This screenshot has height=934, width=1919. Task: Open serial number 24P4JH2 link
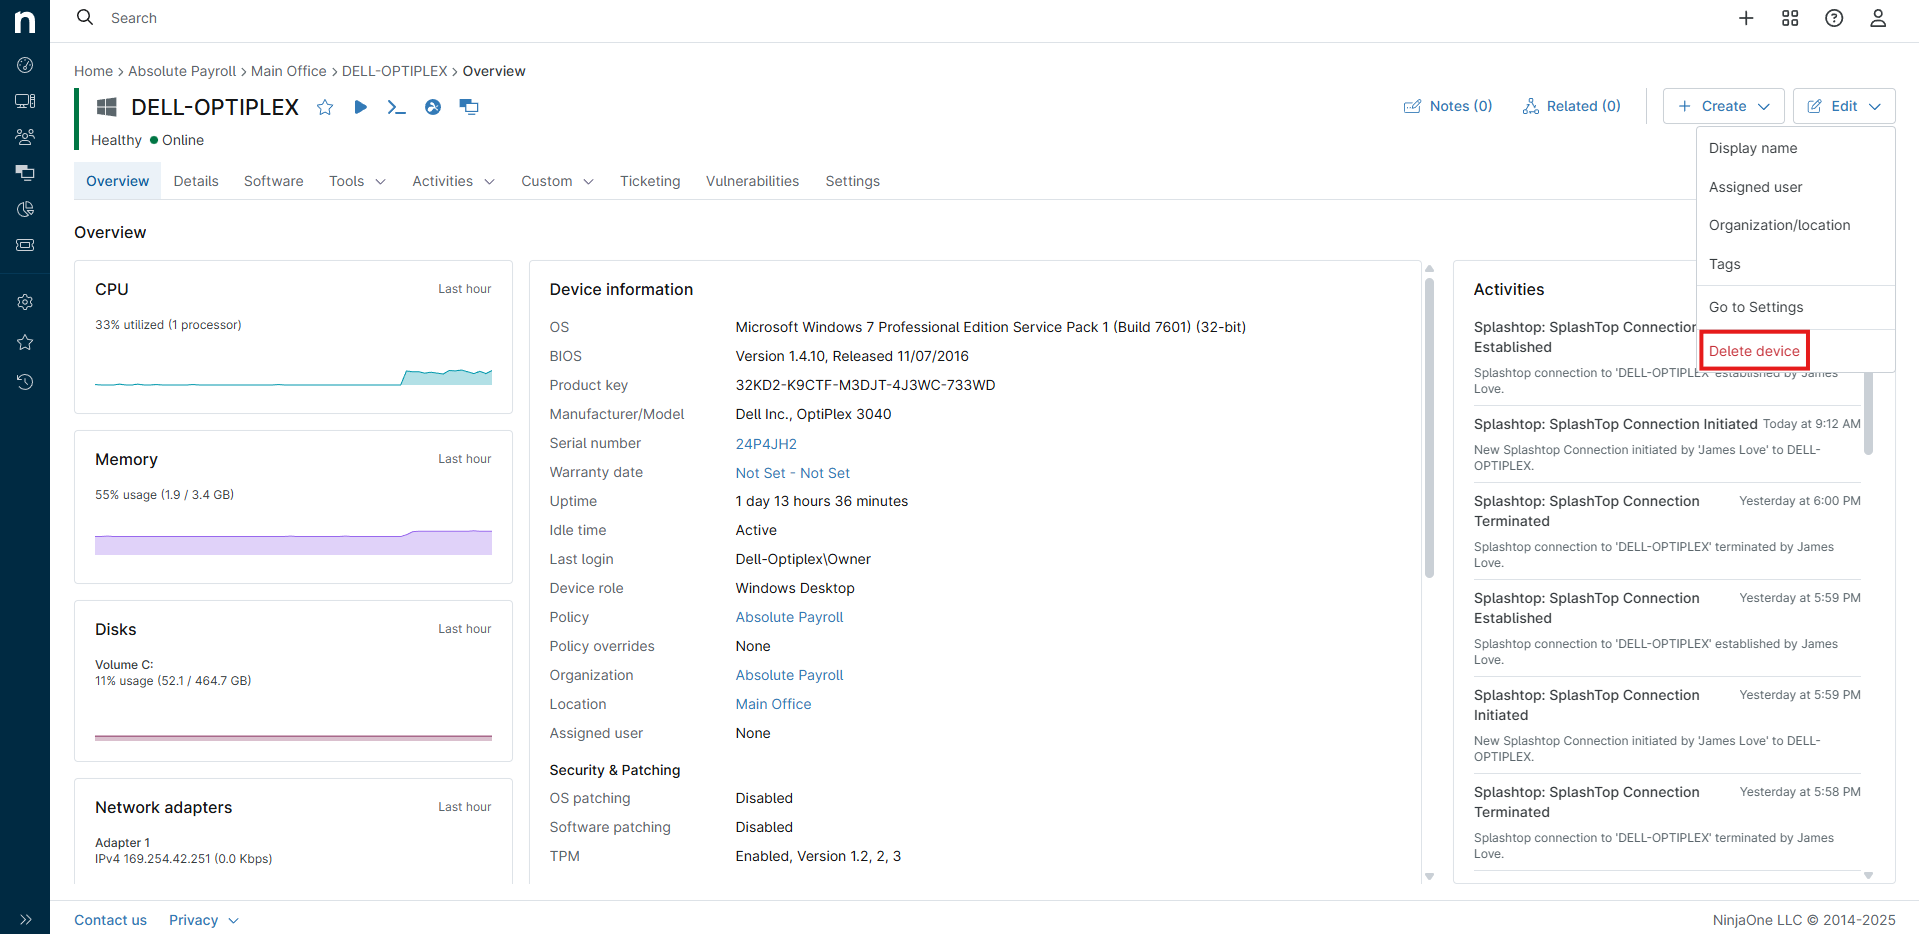pyautogui.click(x=766, y=444)
